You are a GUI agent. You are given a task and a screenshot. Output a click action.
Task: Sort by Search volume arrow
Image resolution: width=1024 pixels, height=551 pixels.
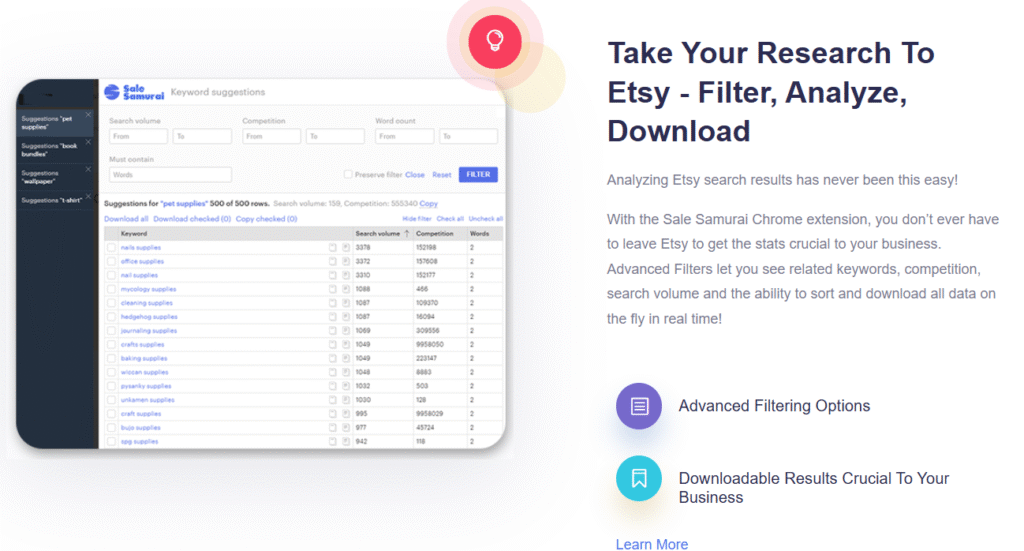tap(407, 233)
